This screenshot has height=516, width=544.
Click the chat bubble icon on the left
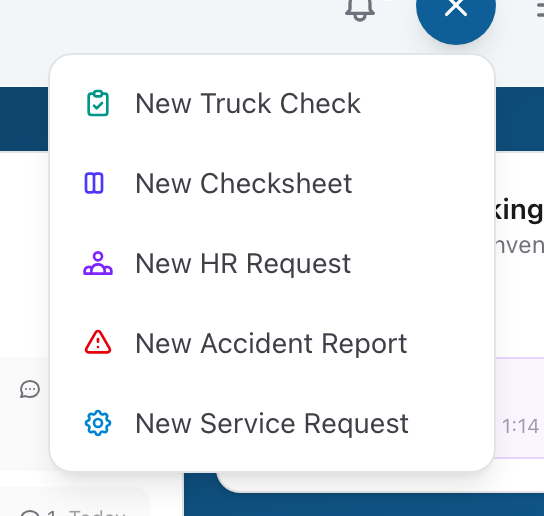(x=30, y=389)
